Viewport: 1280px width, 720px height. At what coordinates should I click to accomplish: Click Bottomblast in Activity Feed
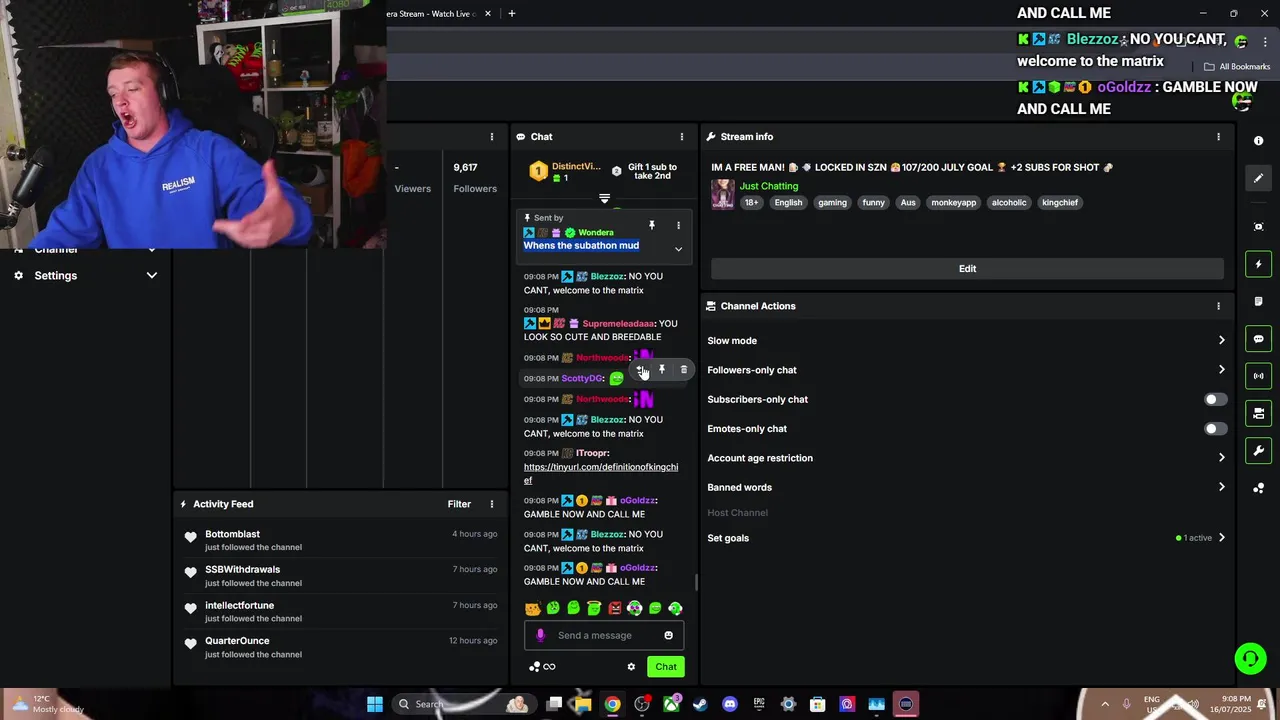[x=232, y=534]
